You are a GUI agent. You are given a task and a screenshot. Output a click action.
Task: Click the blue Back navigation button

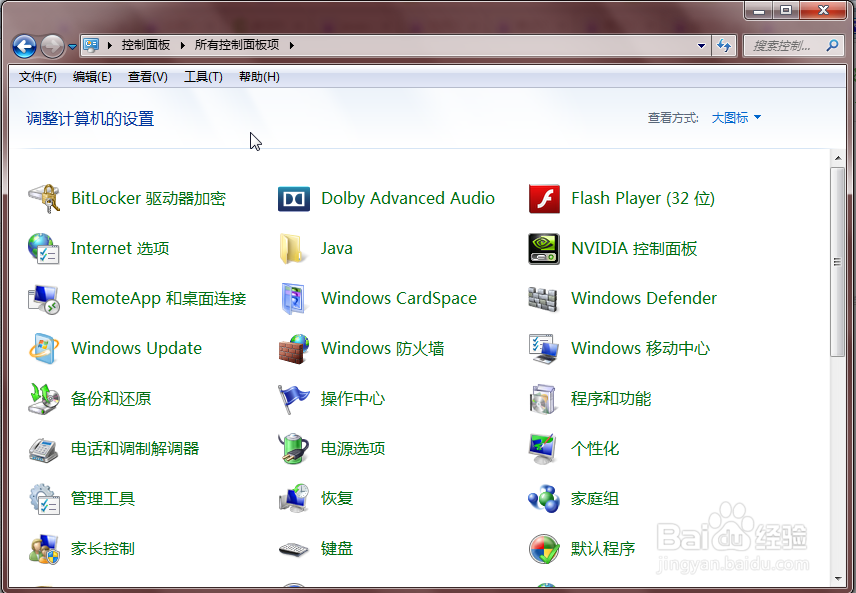(x=25, y=46)
